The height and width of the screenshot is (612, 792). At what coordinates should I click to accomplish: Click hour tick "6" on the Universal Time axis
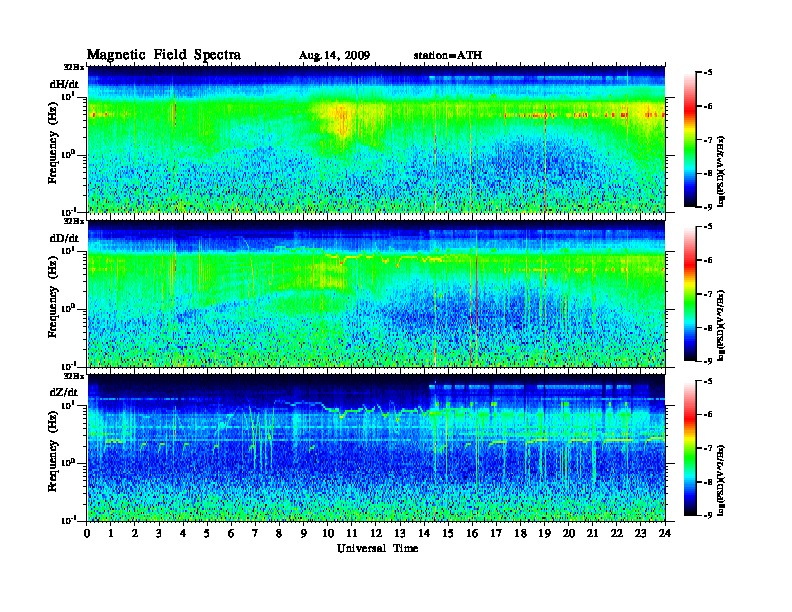pyautogui.click(x=231, y=533)
